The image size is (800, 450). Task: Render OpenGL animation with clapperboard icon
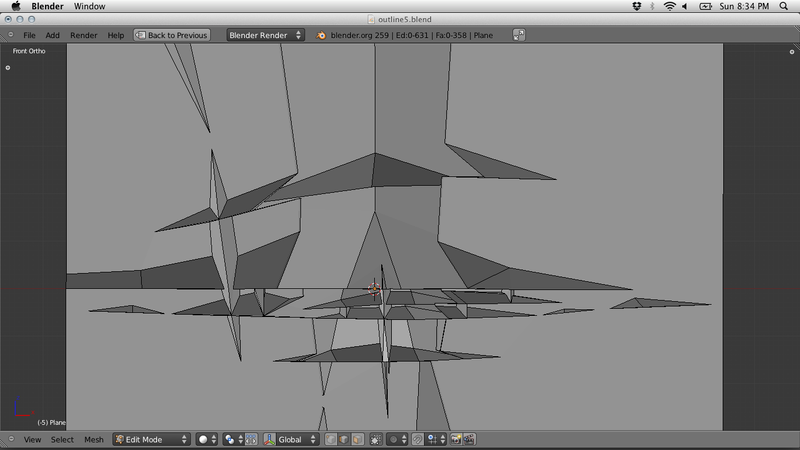469,439
